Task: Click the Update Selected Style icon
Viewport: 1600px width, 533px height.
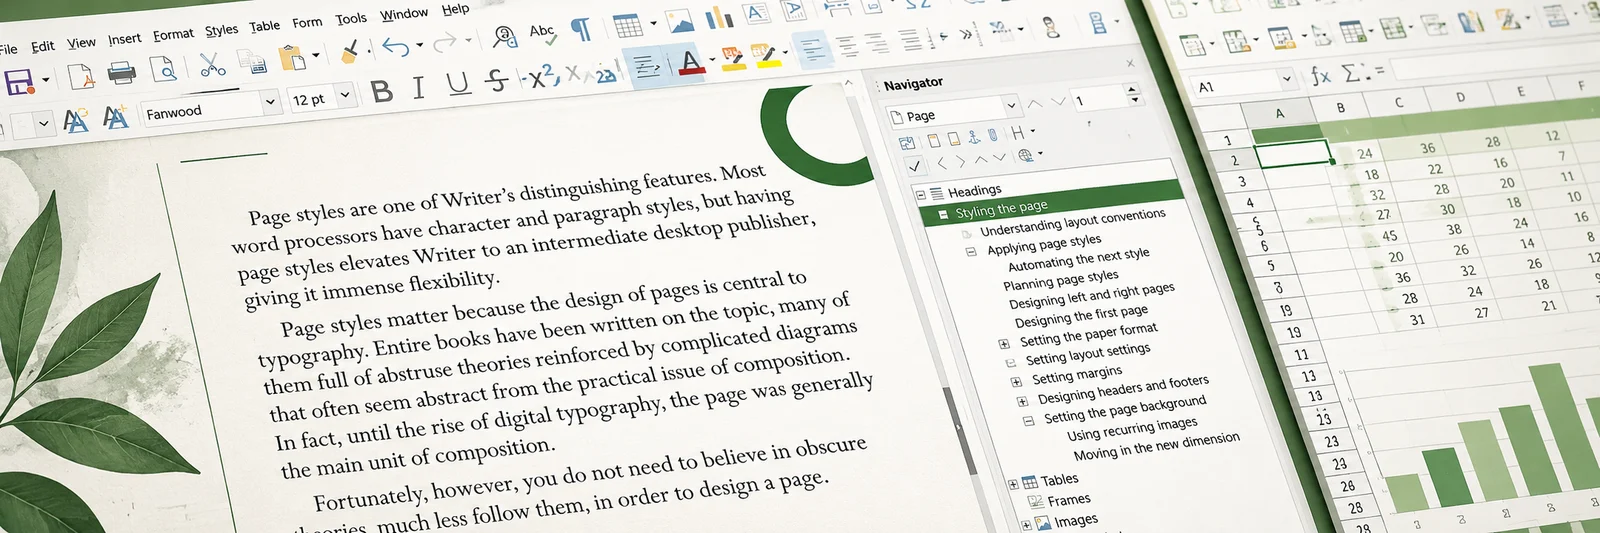Action: [75, 122]
